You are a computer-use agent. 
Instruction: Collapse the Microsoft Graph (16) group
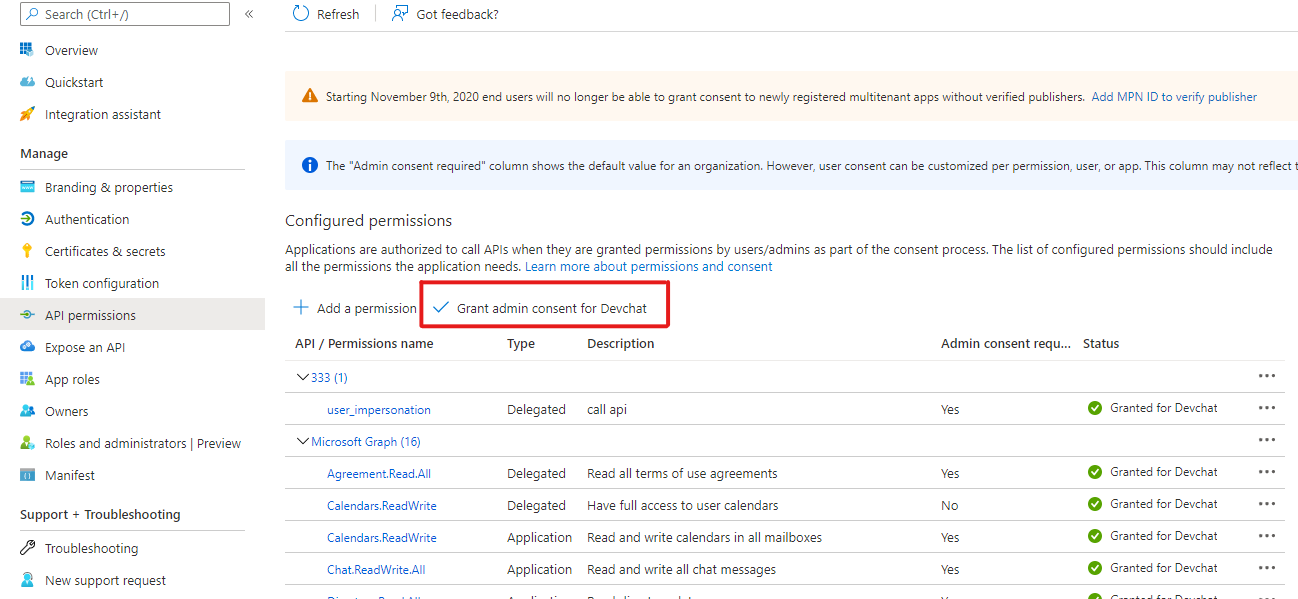tap(303, 441)
